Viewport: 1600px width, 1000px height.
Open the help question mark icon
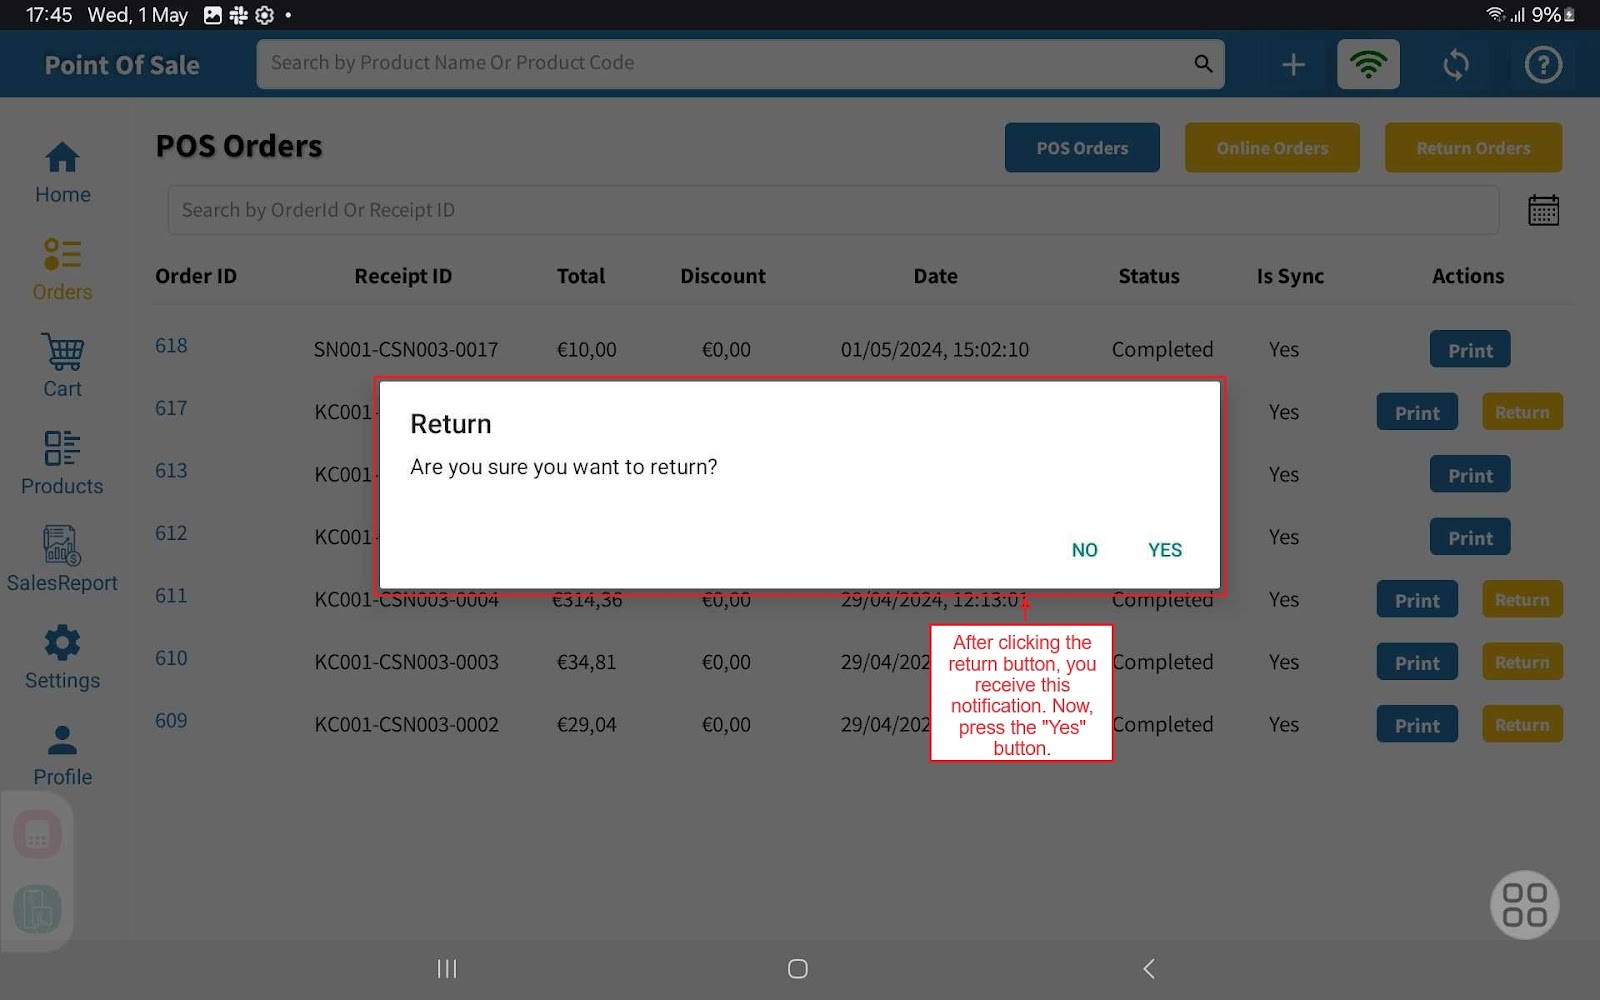(1542, 65)
